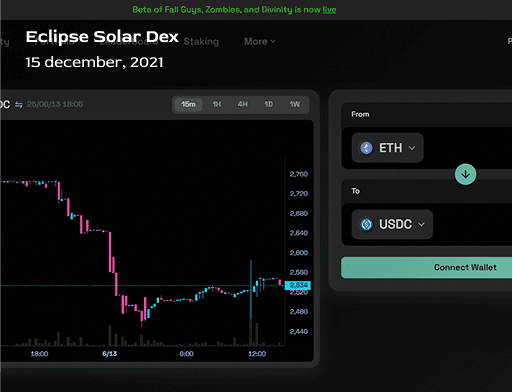Follow the green 'live' banner link
Image resolution: width=513 pixels, height=392 pixels.
[329, 10]
